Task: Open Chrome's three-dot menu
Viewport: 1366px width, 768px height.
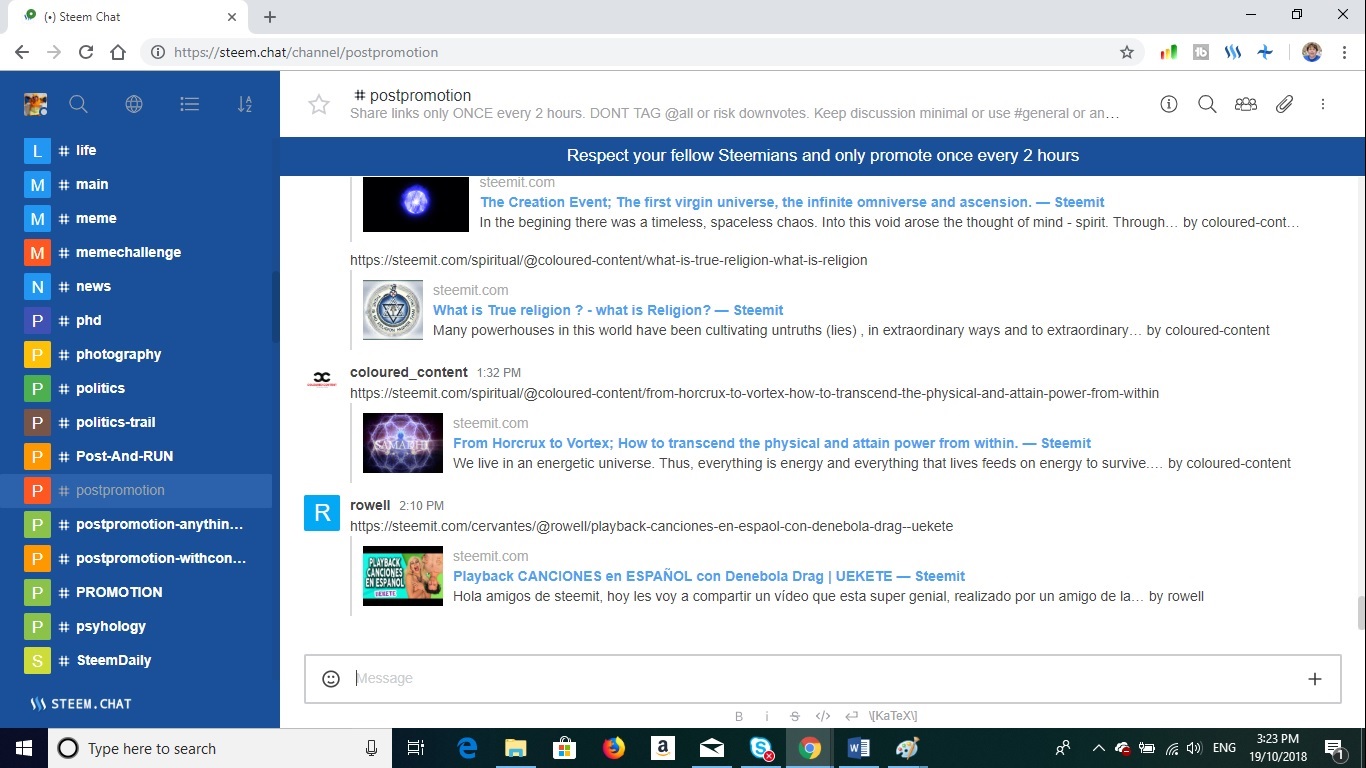Action: point(1344,52)
